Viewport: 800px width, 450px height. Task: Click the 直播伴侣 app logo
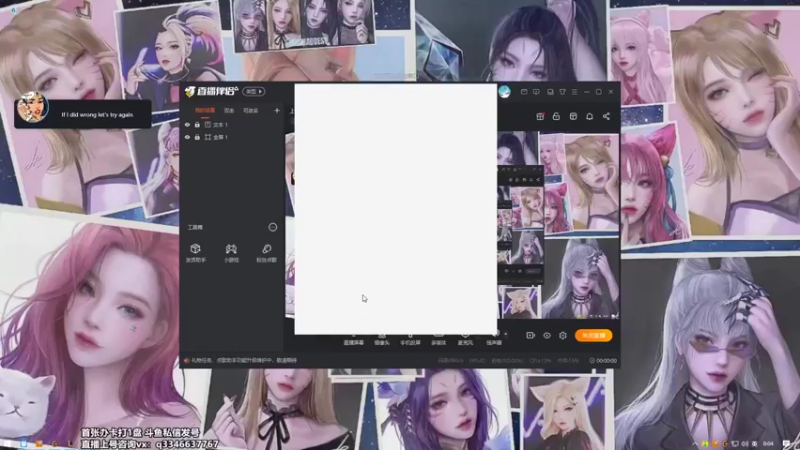(x=211, y=91)
